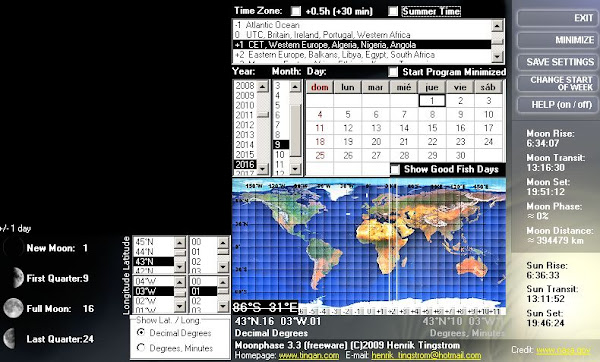Select longitude 04°W in the list
This screenshot has height=362, width=600.
(x=154, y=282)
